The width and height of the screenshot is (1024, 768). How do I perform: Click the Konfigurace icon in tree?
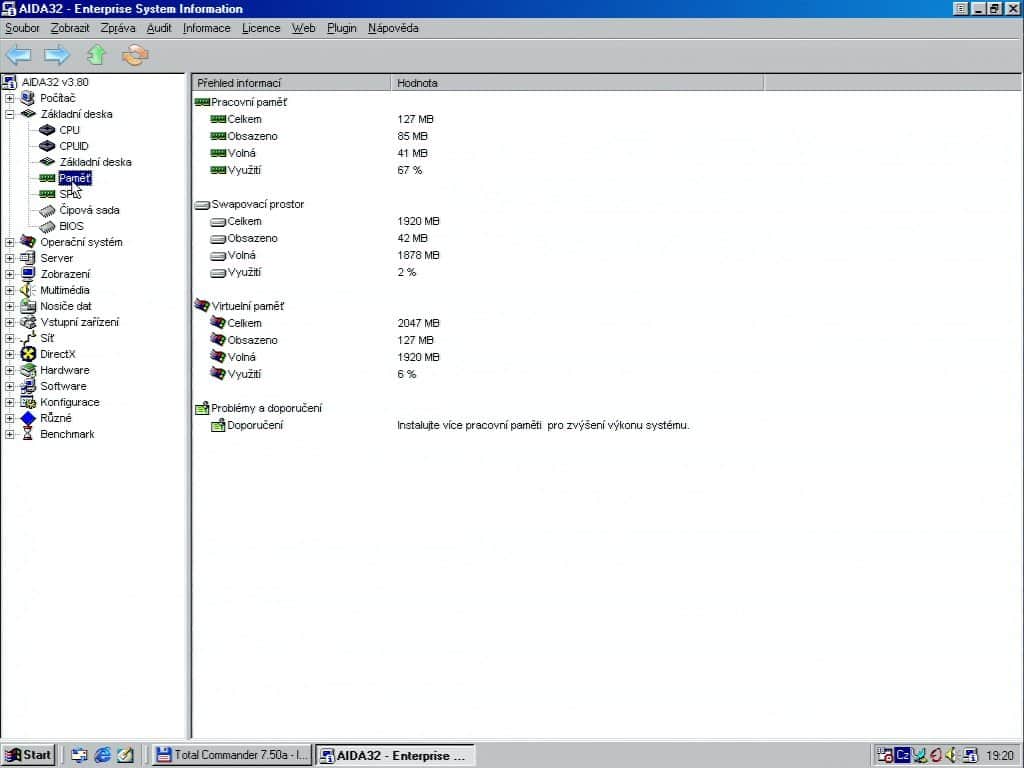coord(28,402)
